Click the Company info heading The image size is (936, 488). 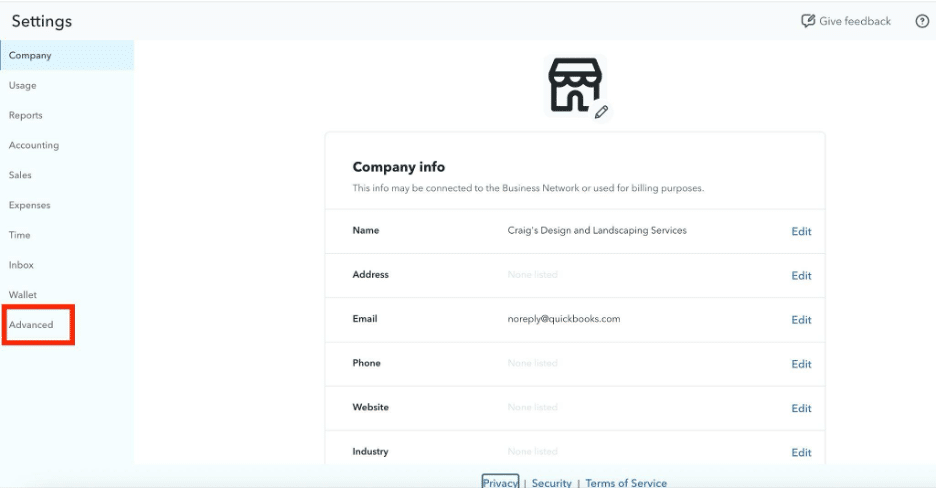pos(399,166)
